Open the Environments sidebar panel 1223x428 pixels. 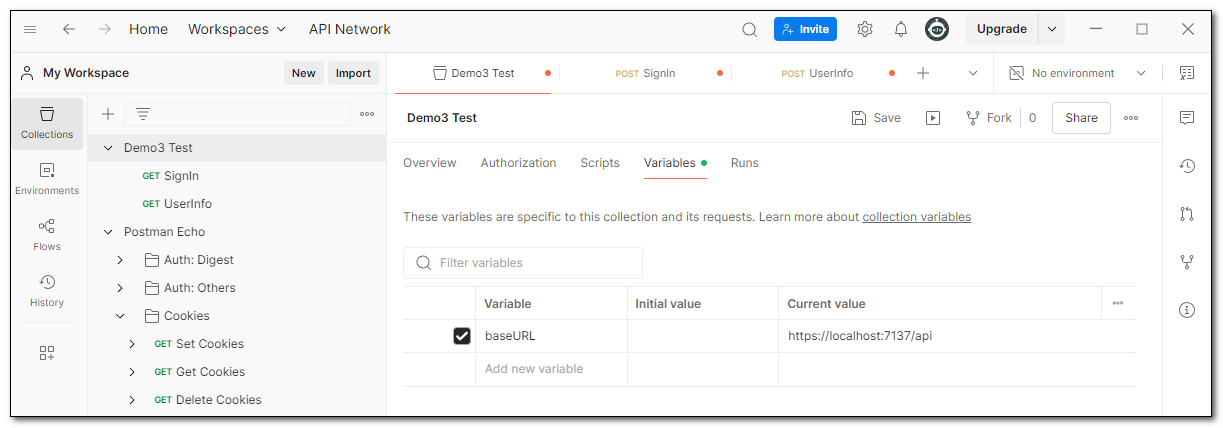point(47,180)
